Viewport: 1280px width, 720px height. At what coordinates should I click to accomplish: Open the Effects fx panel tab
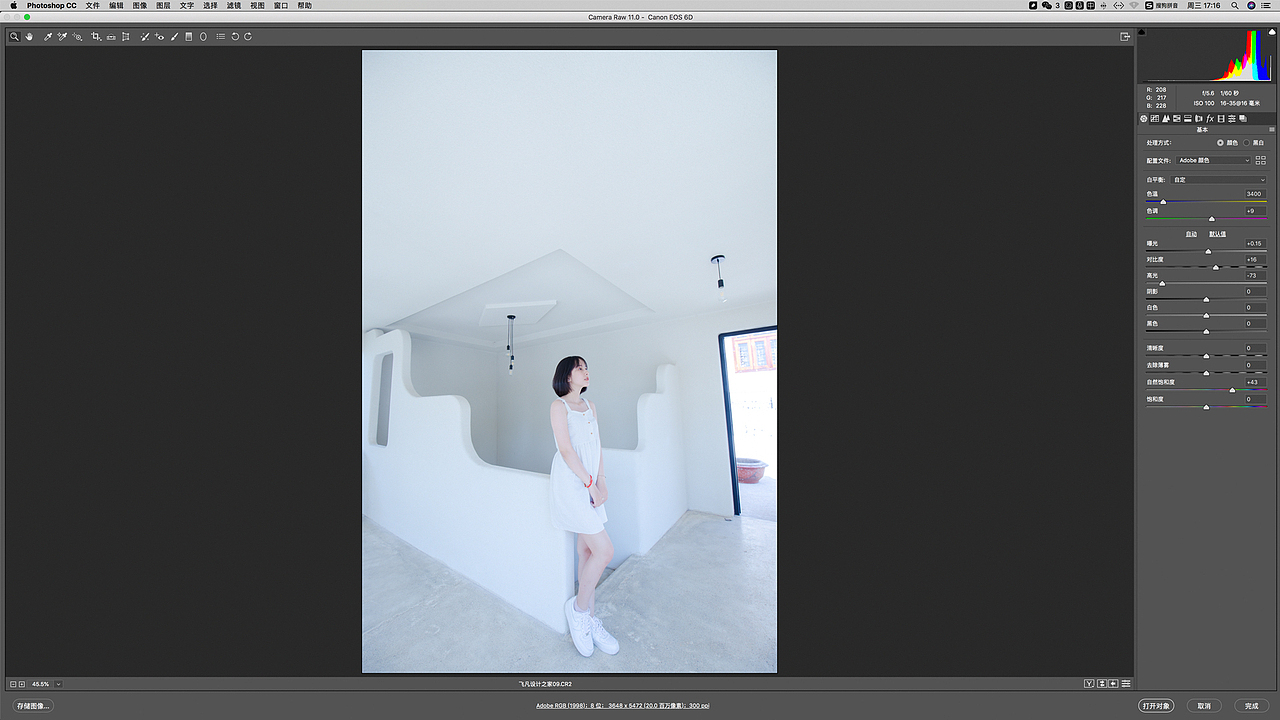pyautogui.click(x=1210, y=118)
